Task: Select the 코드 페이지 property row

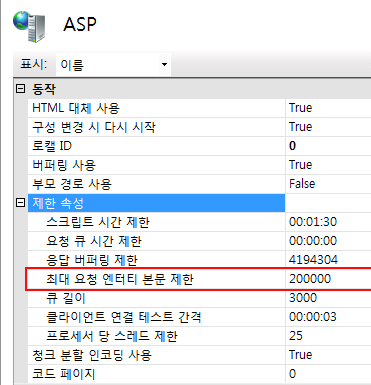Action: 199,374
